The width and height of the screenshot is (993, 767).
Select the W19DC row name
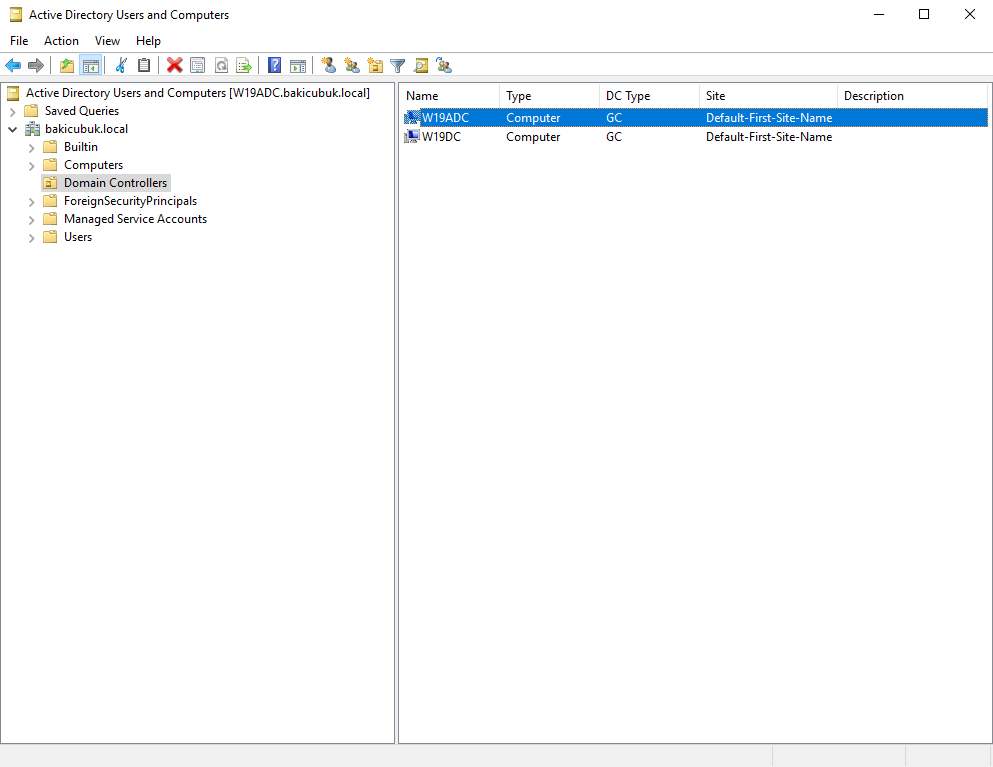pyautogui.click(x=441, y=137)
